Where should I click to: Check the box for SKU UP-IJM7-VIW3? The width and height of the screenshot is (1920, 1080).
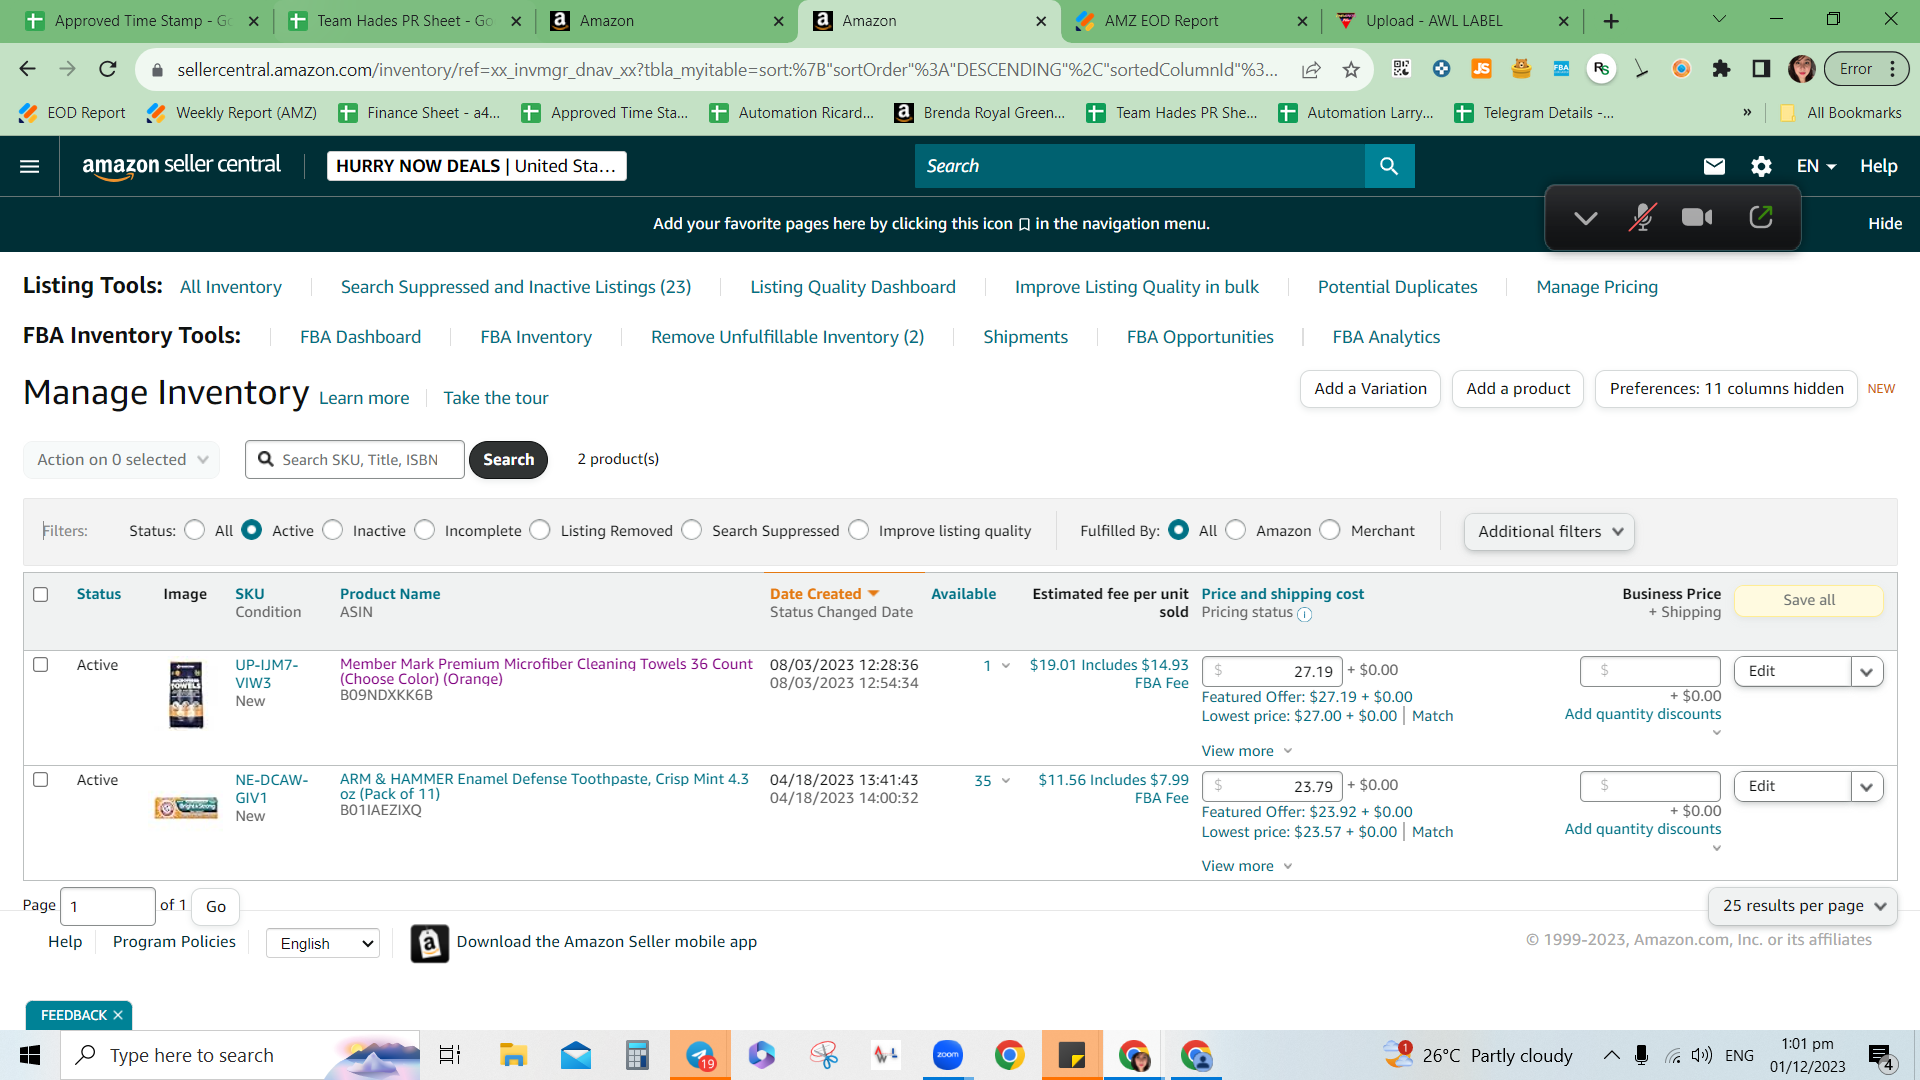click(x=41, y=665)
